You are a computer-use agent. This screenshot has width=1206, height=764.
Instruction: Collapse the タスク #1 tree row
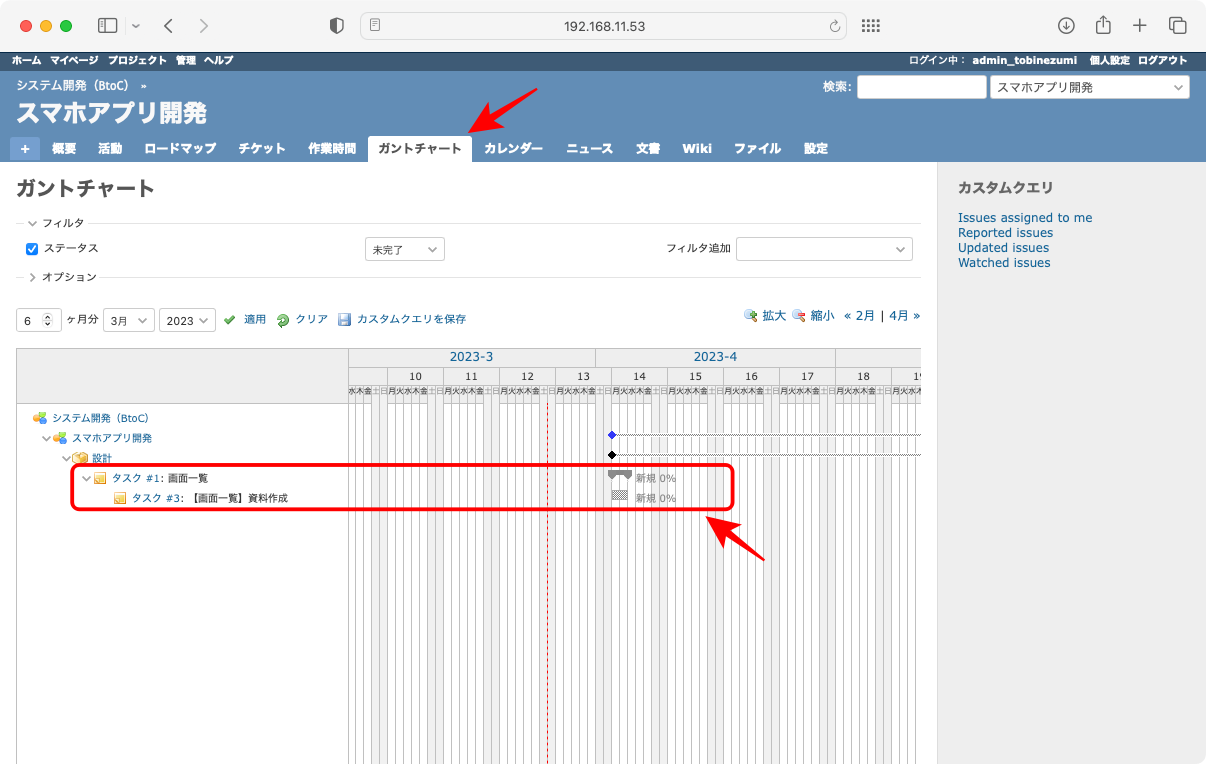coord(86,478)
